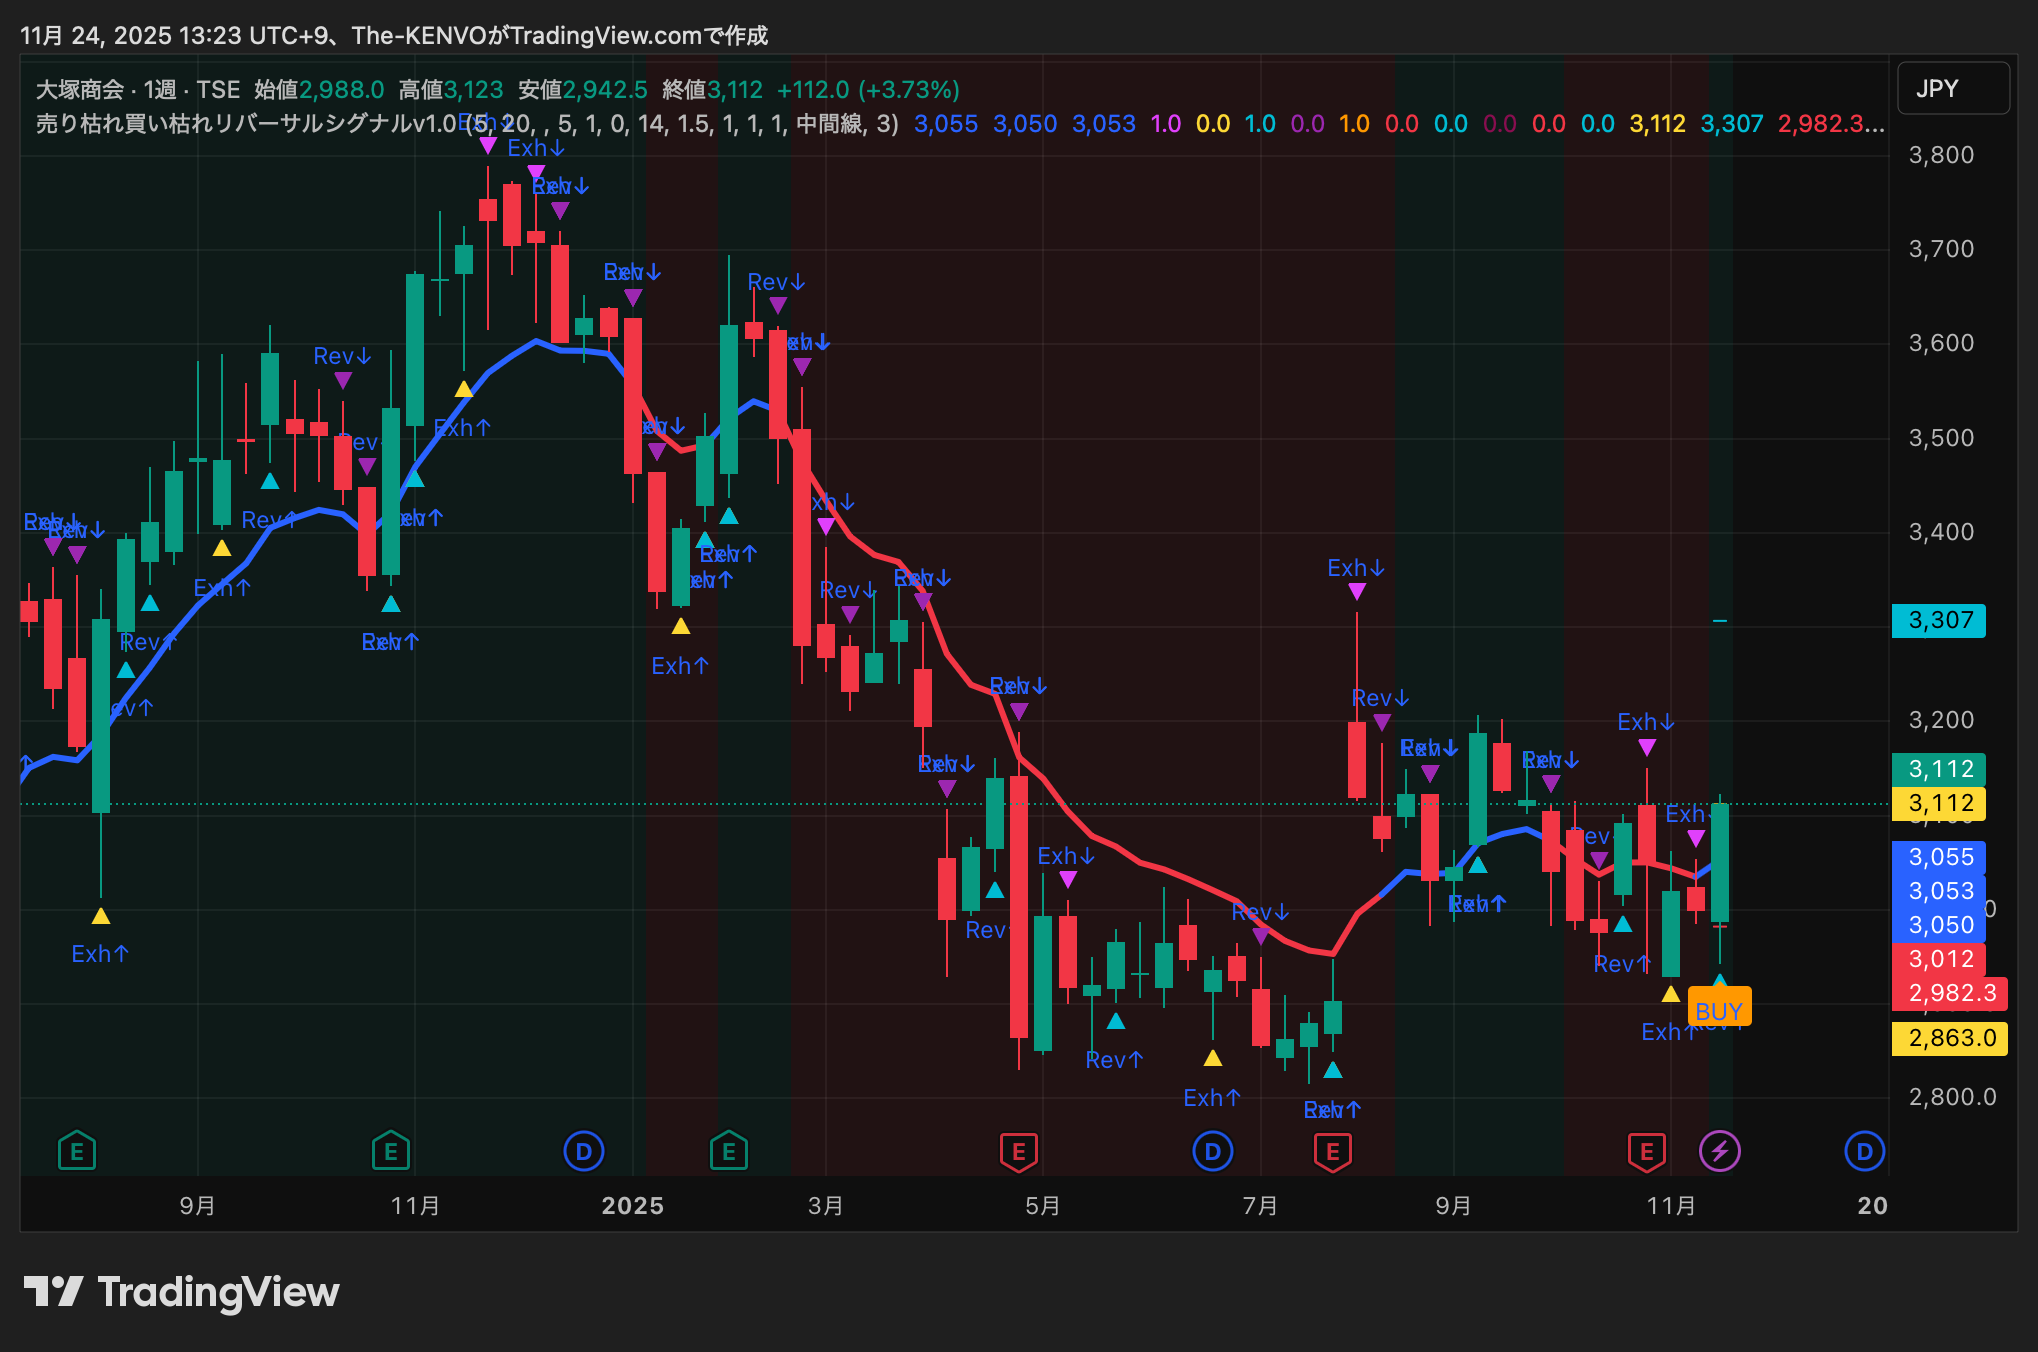Click the green E marker right of 2025
This screenshot has width=2038, height=1352.
729,1151
